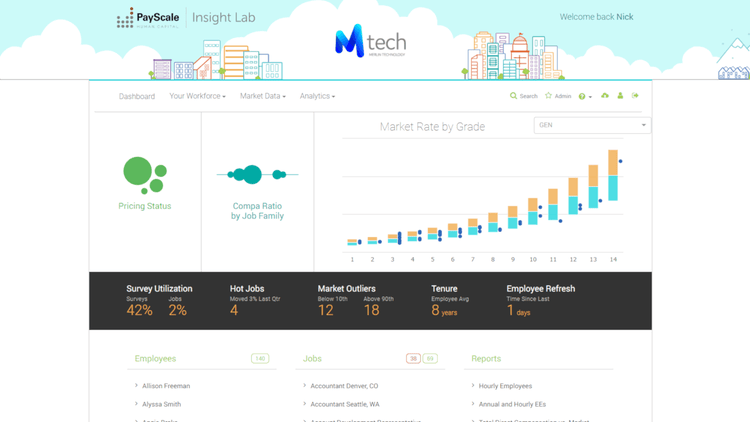
Task: Expand Annual and Hourly EEs chevron
Action: coord(473,404)
